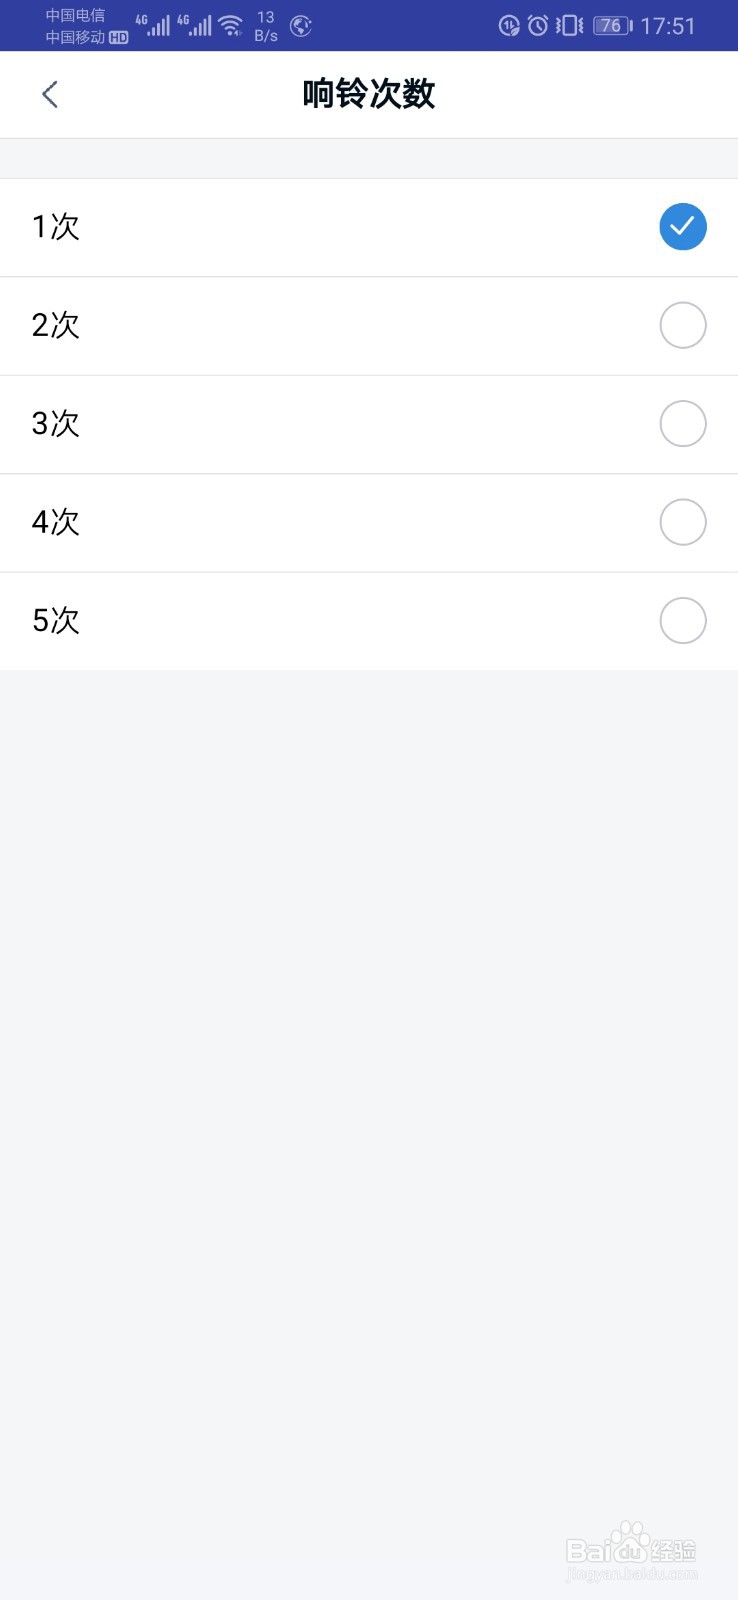Tap the Wi-Fi signal status icon
This screenshot has width=738, height=1600.
(x=231, y=26)
